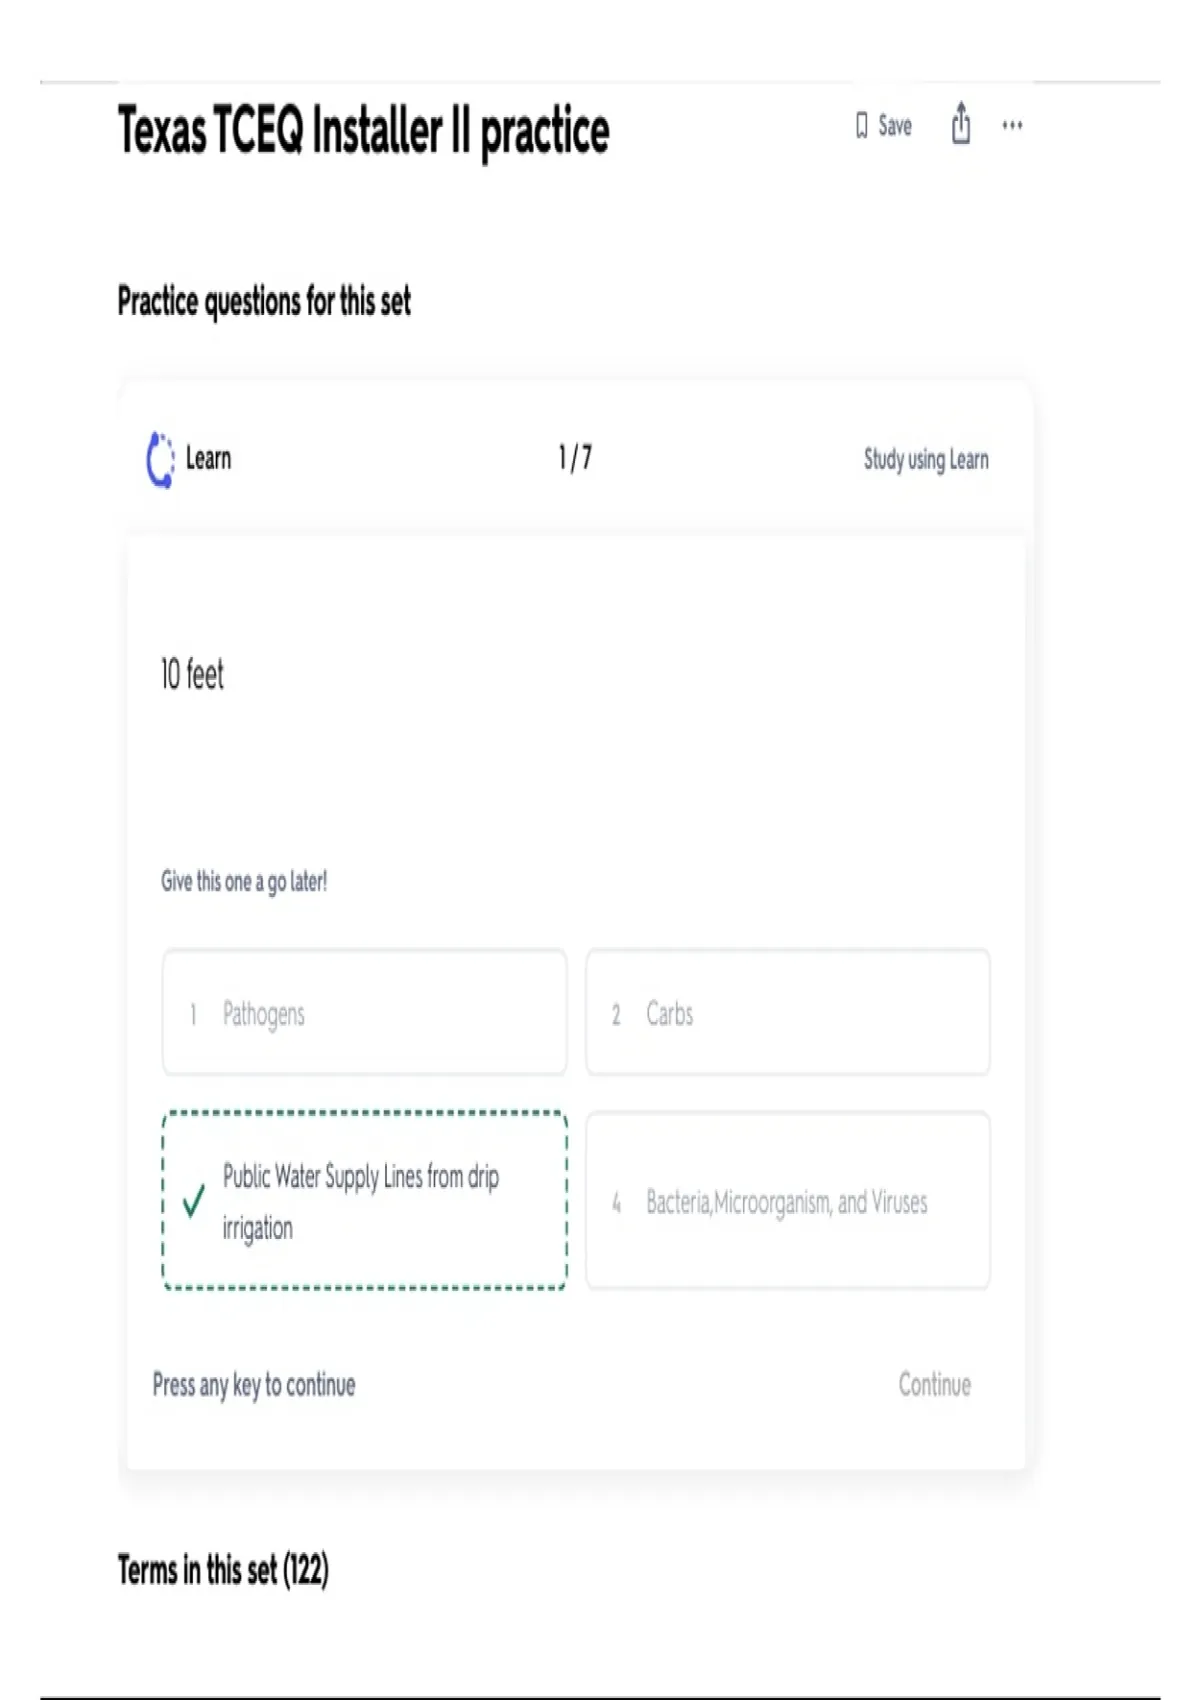Click the "10 feet" question prompt
The width and height of the screenshot is (1200, 1700).
click(x=193, y=675)
